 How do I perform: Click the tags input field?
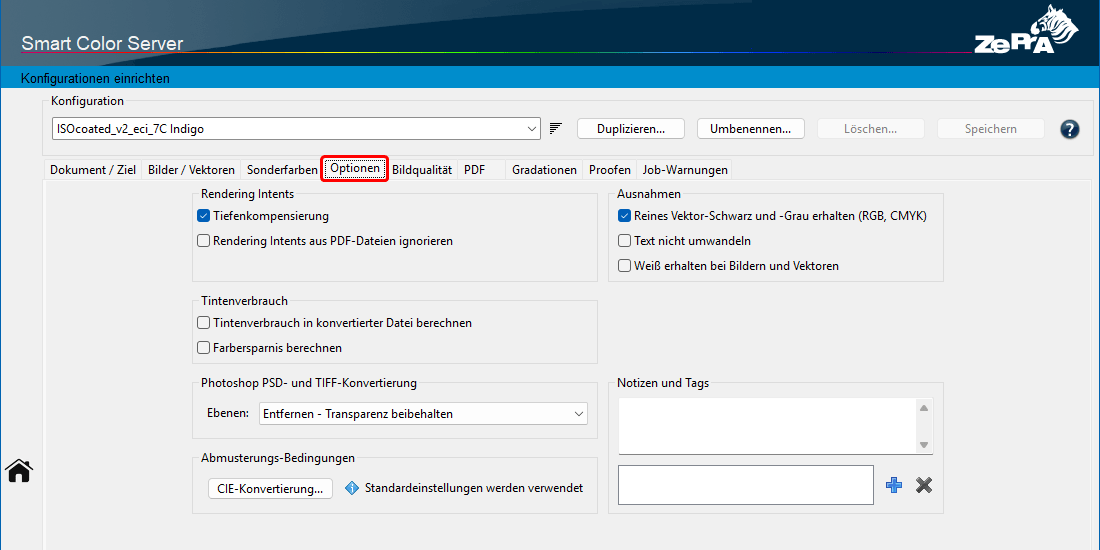746,485
